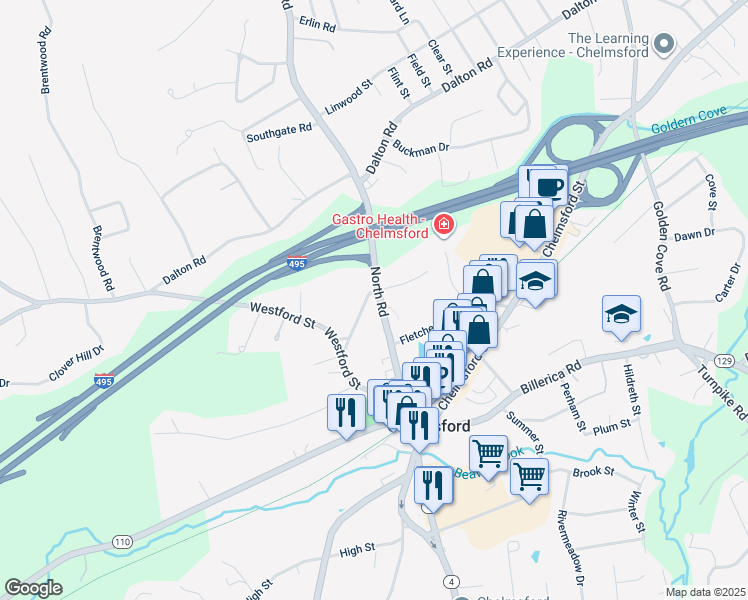The image size is (748, 600).
Task: Open The Learning Experience location pin
Action: pos(664,44)
